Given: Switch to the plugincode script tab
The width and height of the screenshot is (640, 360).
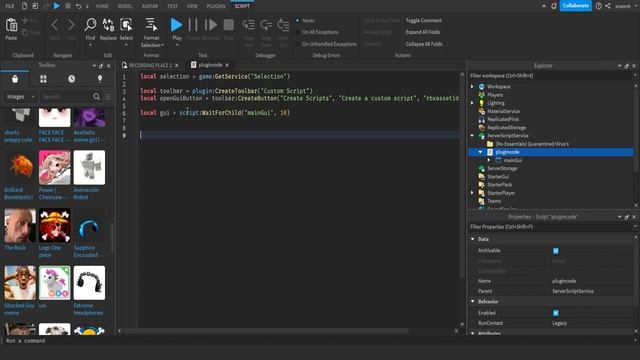Looking at the screenshot, I should 210,65.
